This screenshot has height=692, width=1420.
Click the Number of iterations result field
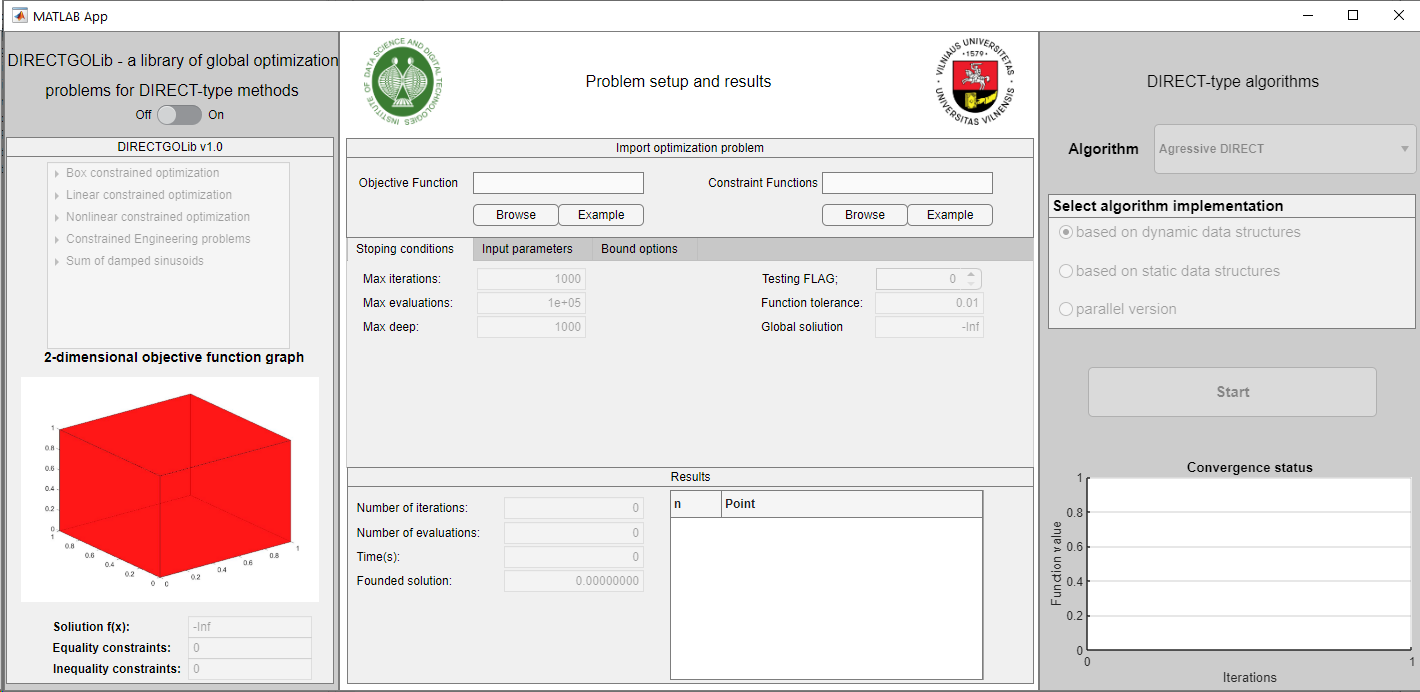[574, 509]
